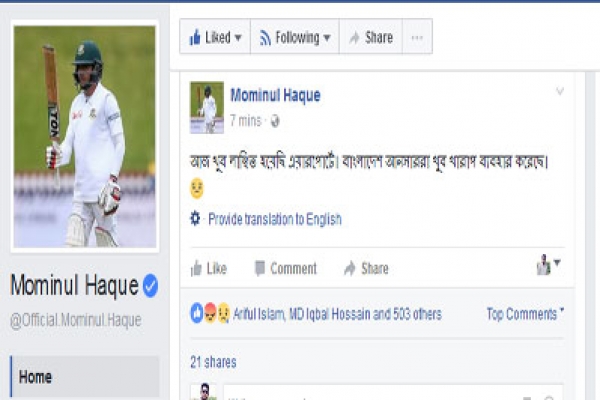
Task: Click the sad reaction icon in reactions
Action: pos(223,313)
